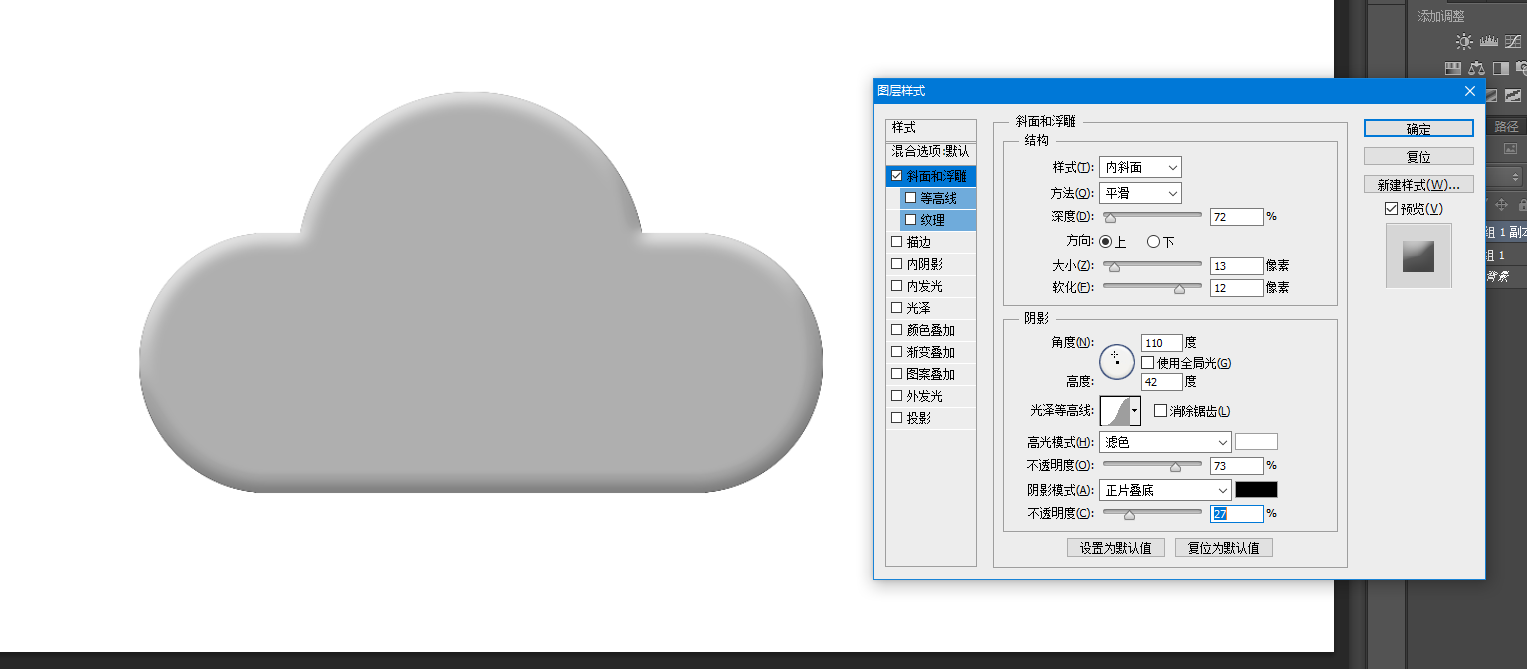Open 阴影模式 dropdown showing 正片叠底

tap(1165, 490)
